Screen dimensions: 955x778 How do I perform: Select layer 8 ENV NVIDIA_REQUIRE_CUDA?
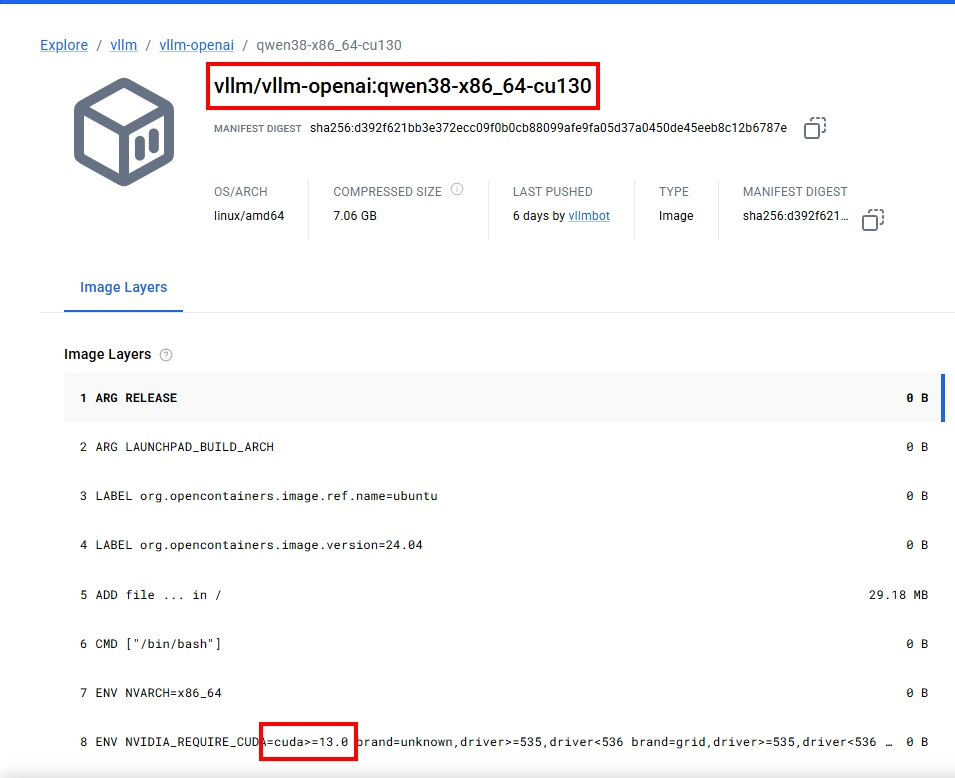(x=504, y=742)
